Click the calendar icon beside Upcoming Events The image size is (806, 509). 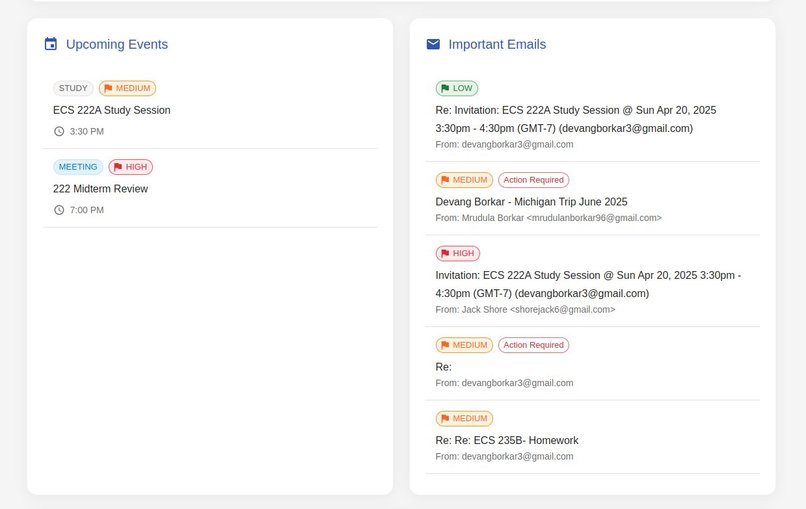51,44
